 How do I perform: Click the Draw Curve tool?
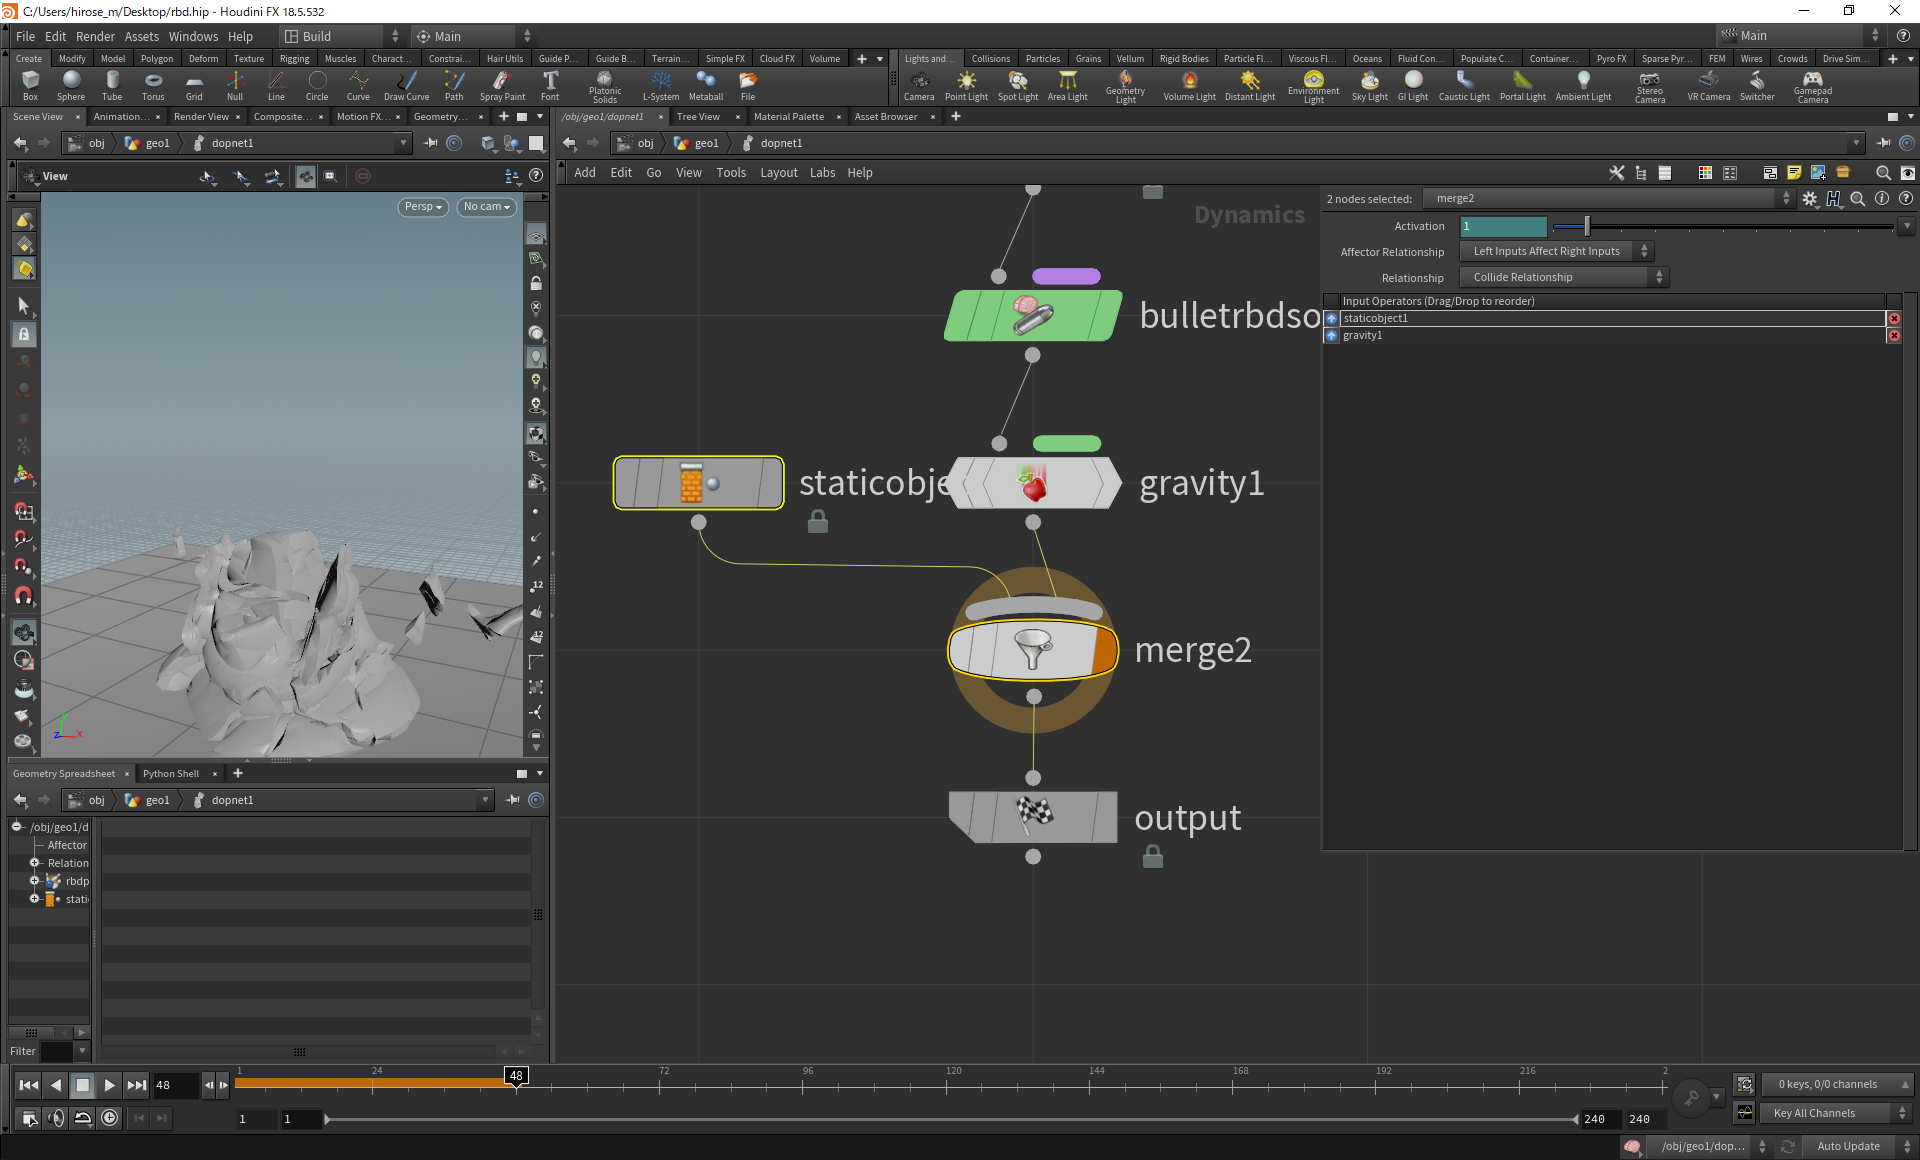[406, 86]
